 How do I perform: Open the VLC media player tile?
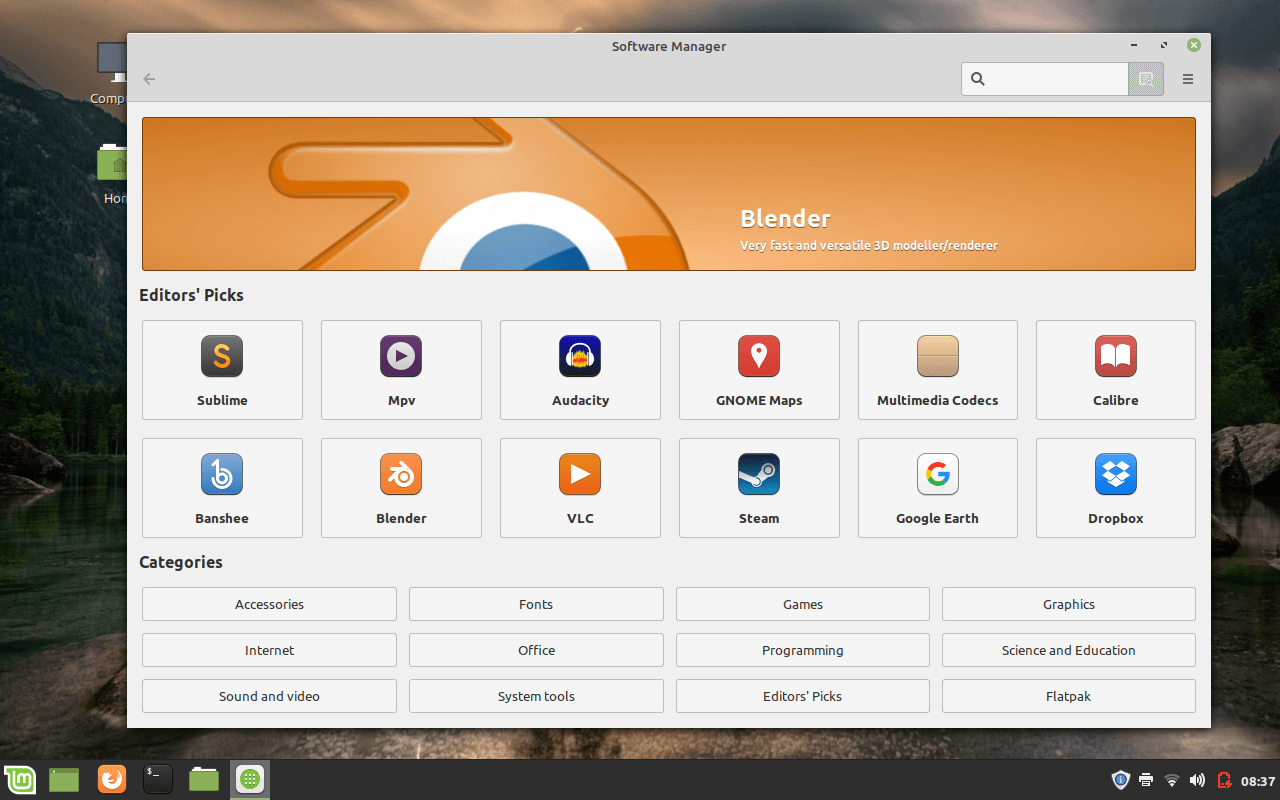[580, 488]
